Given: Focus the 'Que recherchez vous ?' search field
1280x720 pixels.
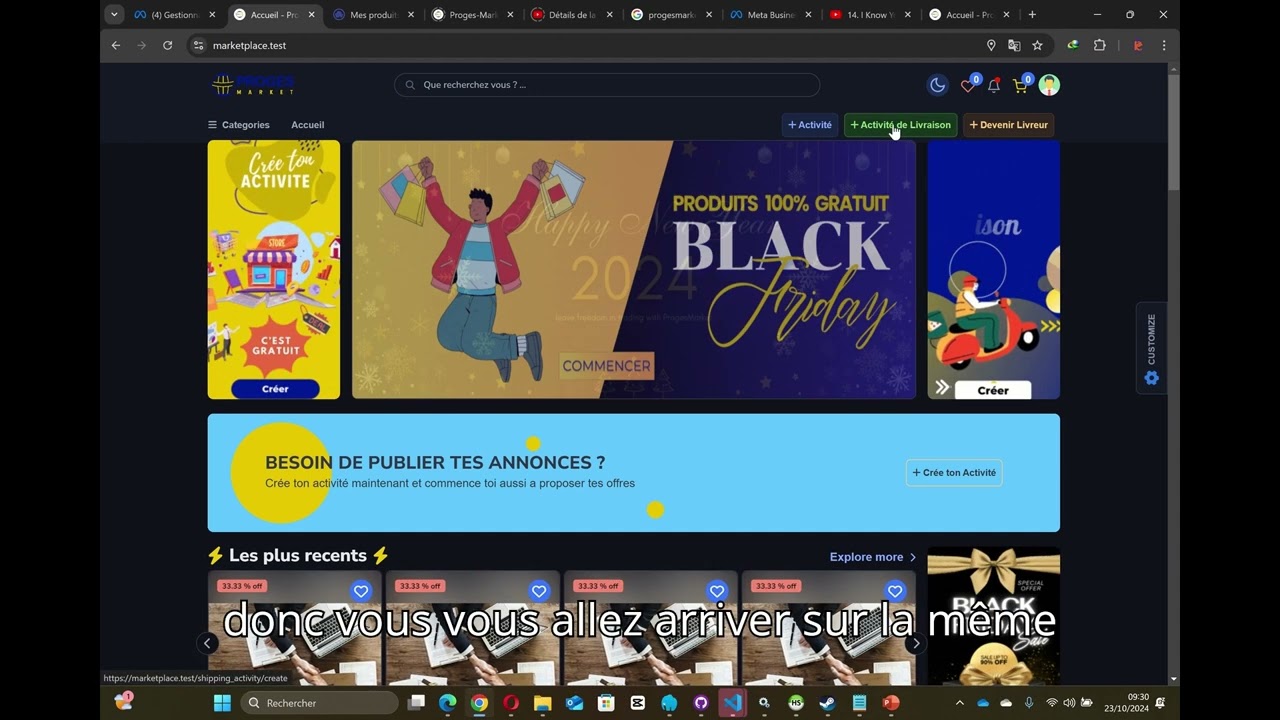Looking at the screenshot, I should (607, 85).
